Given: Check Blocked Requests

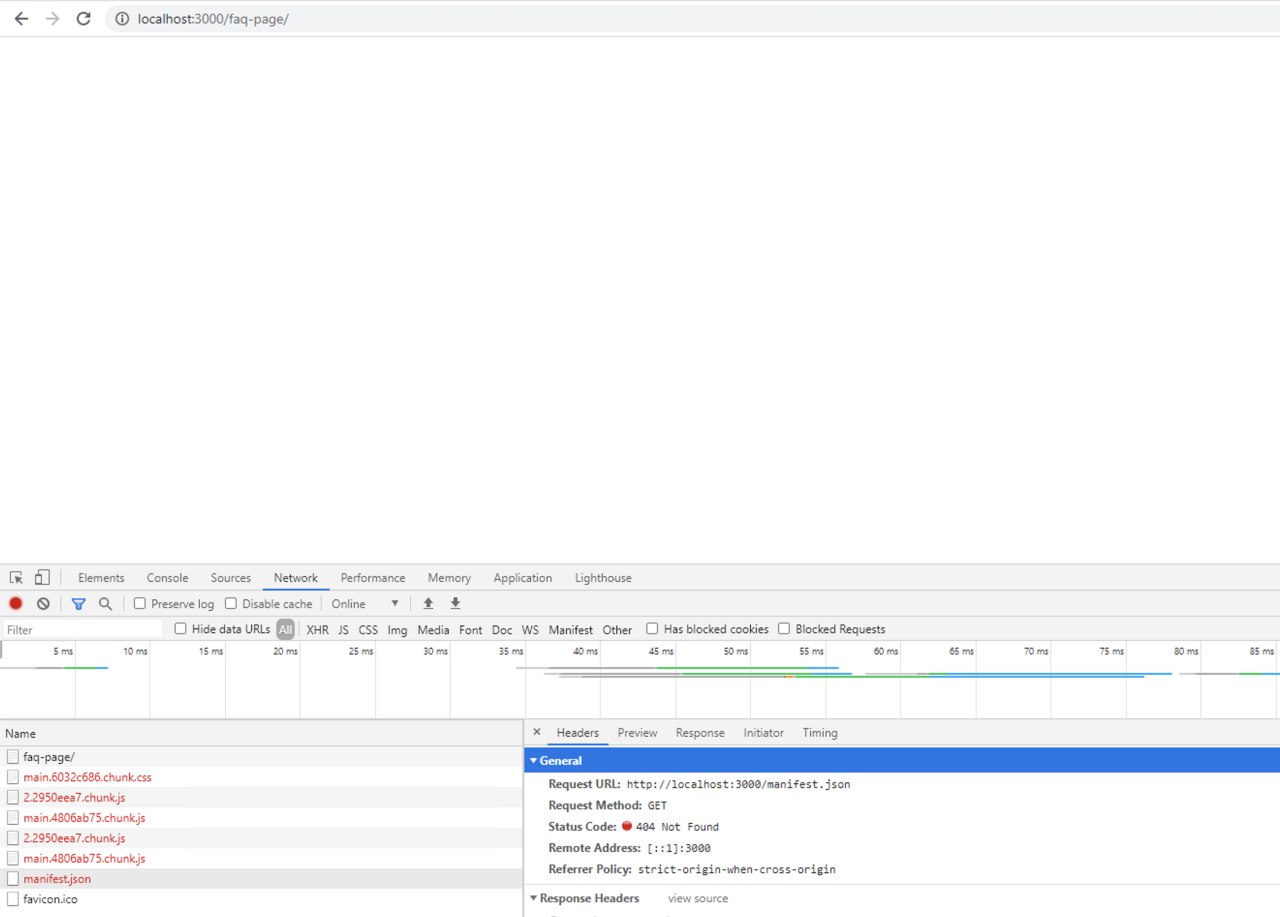Looking at the screenshot, I should pos(784,629).
